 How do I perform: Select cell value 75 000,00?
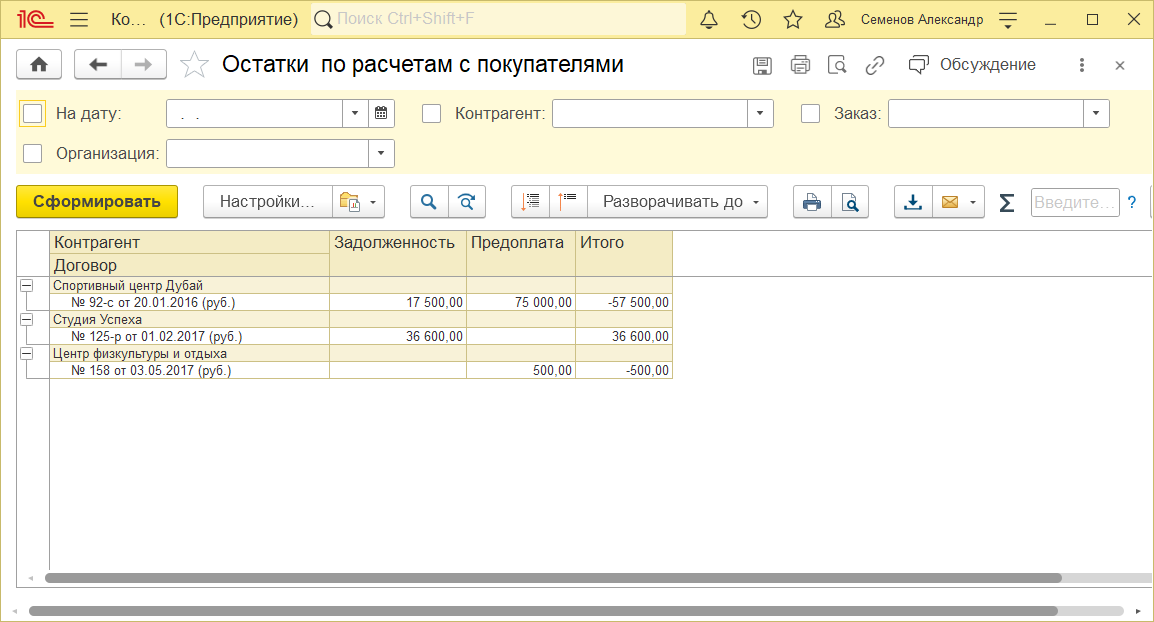pos(521,303)
